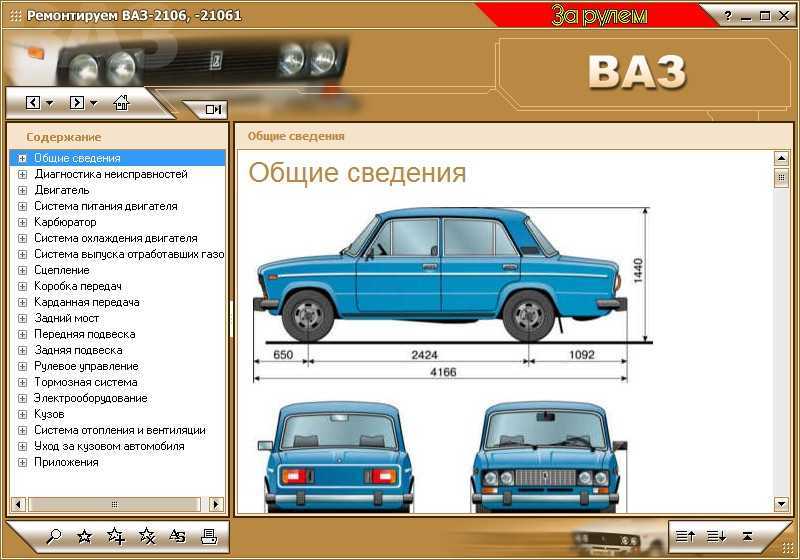Minimize the application window
This screenshot has width=800, height=560.
[x=746, y=16]
